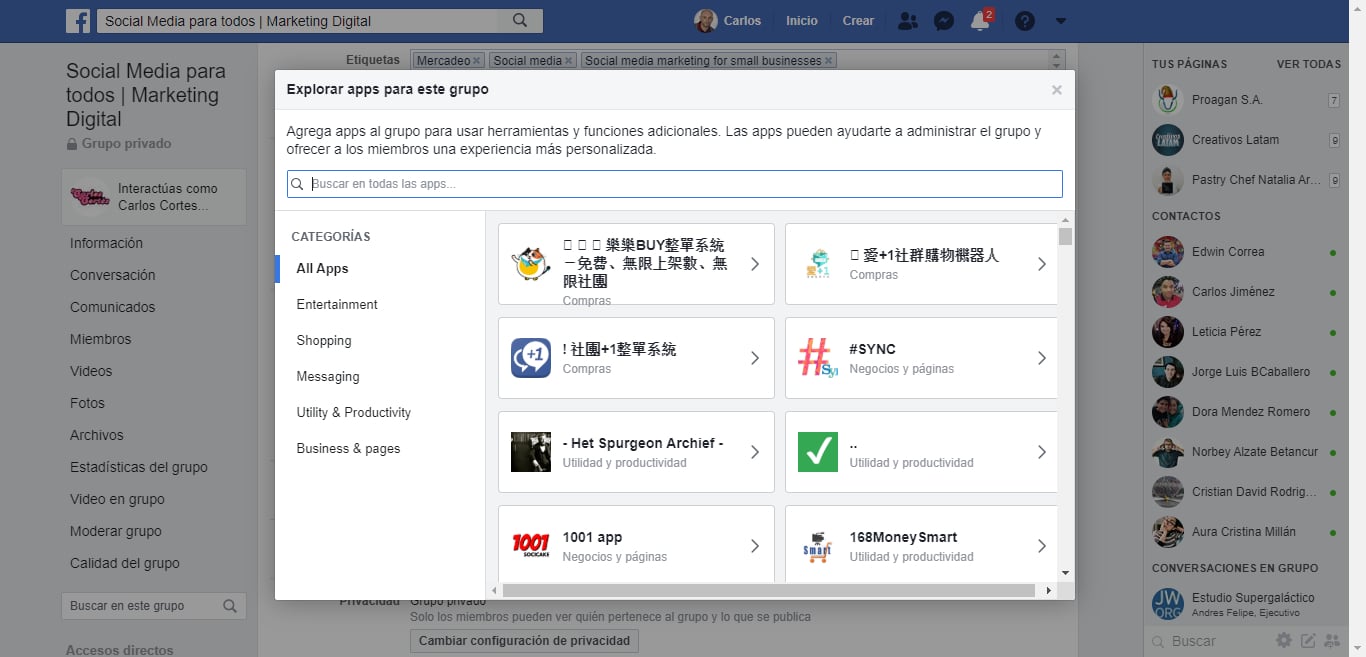Remove the Social media tag
The height and width of the screenshot is (657, 1366).
569,61
